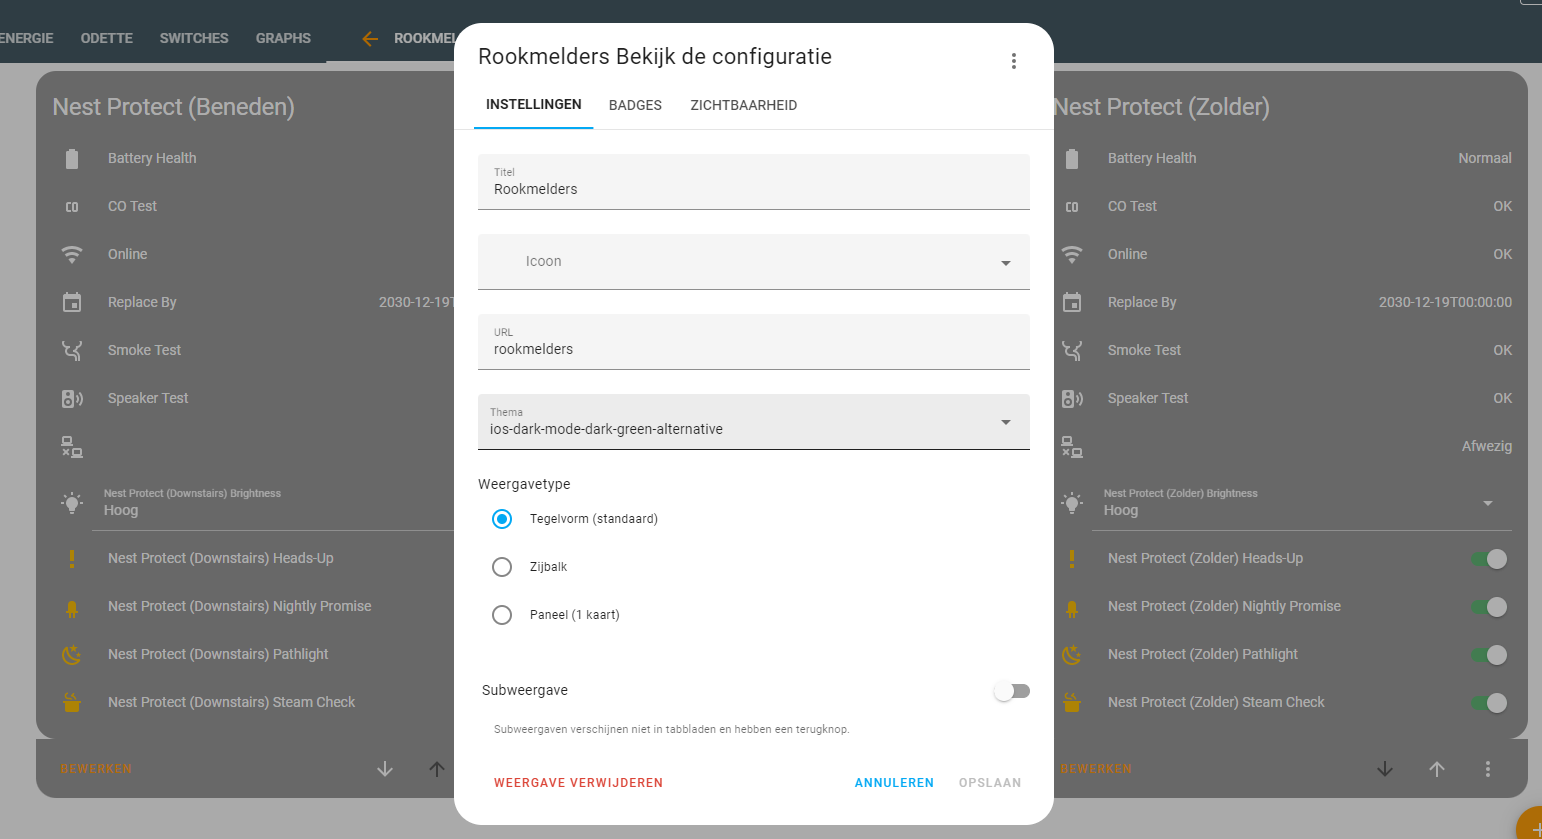The height and width of the screenshot is (839, 1542).
Task: Switch to the BADGES tab
Action: click(634, 105)
